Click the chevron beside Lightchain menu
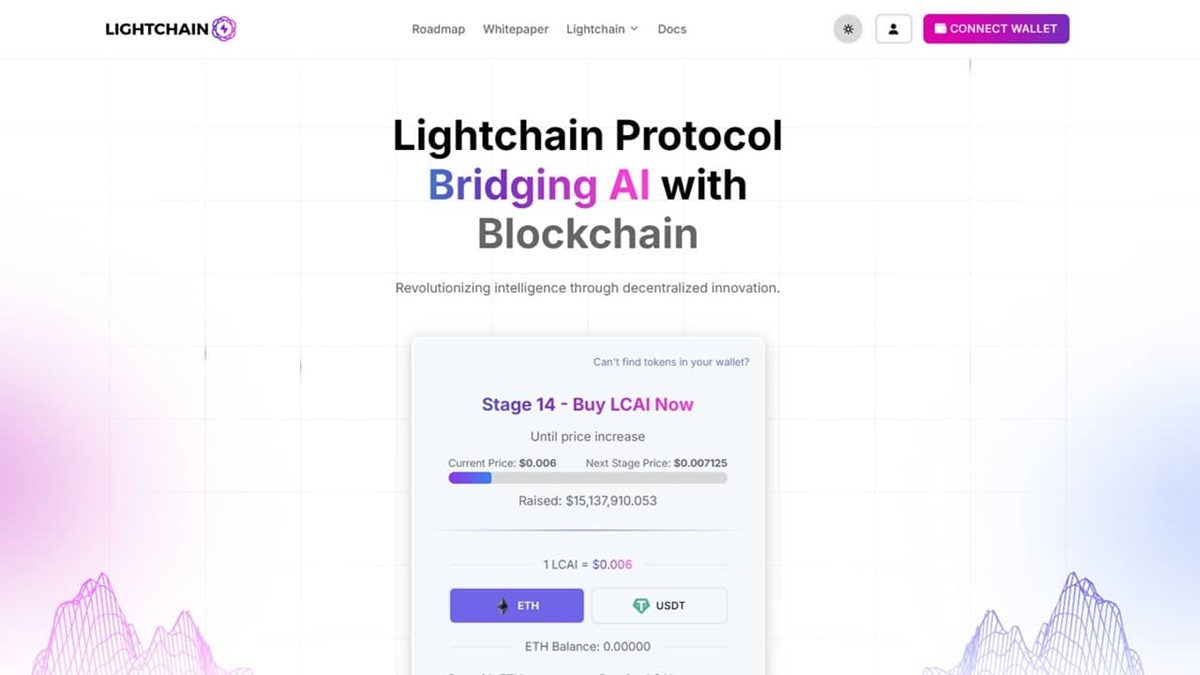The image size is (1200, 675). pyautogui.click(x=633, y=30)
